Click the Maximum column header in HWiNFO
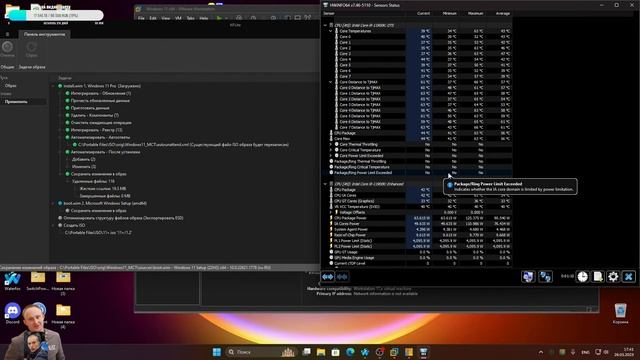This screenshot has height=360, width=640. pyautogui.click(x=476, y=13)
